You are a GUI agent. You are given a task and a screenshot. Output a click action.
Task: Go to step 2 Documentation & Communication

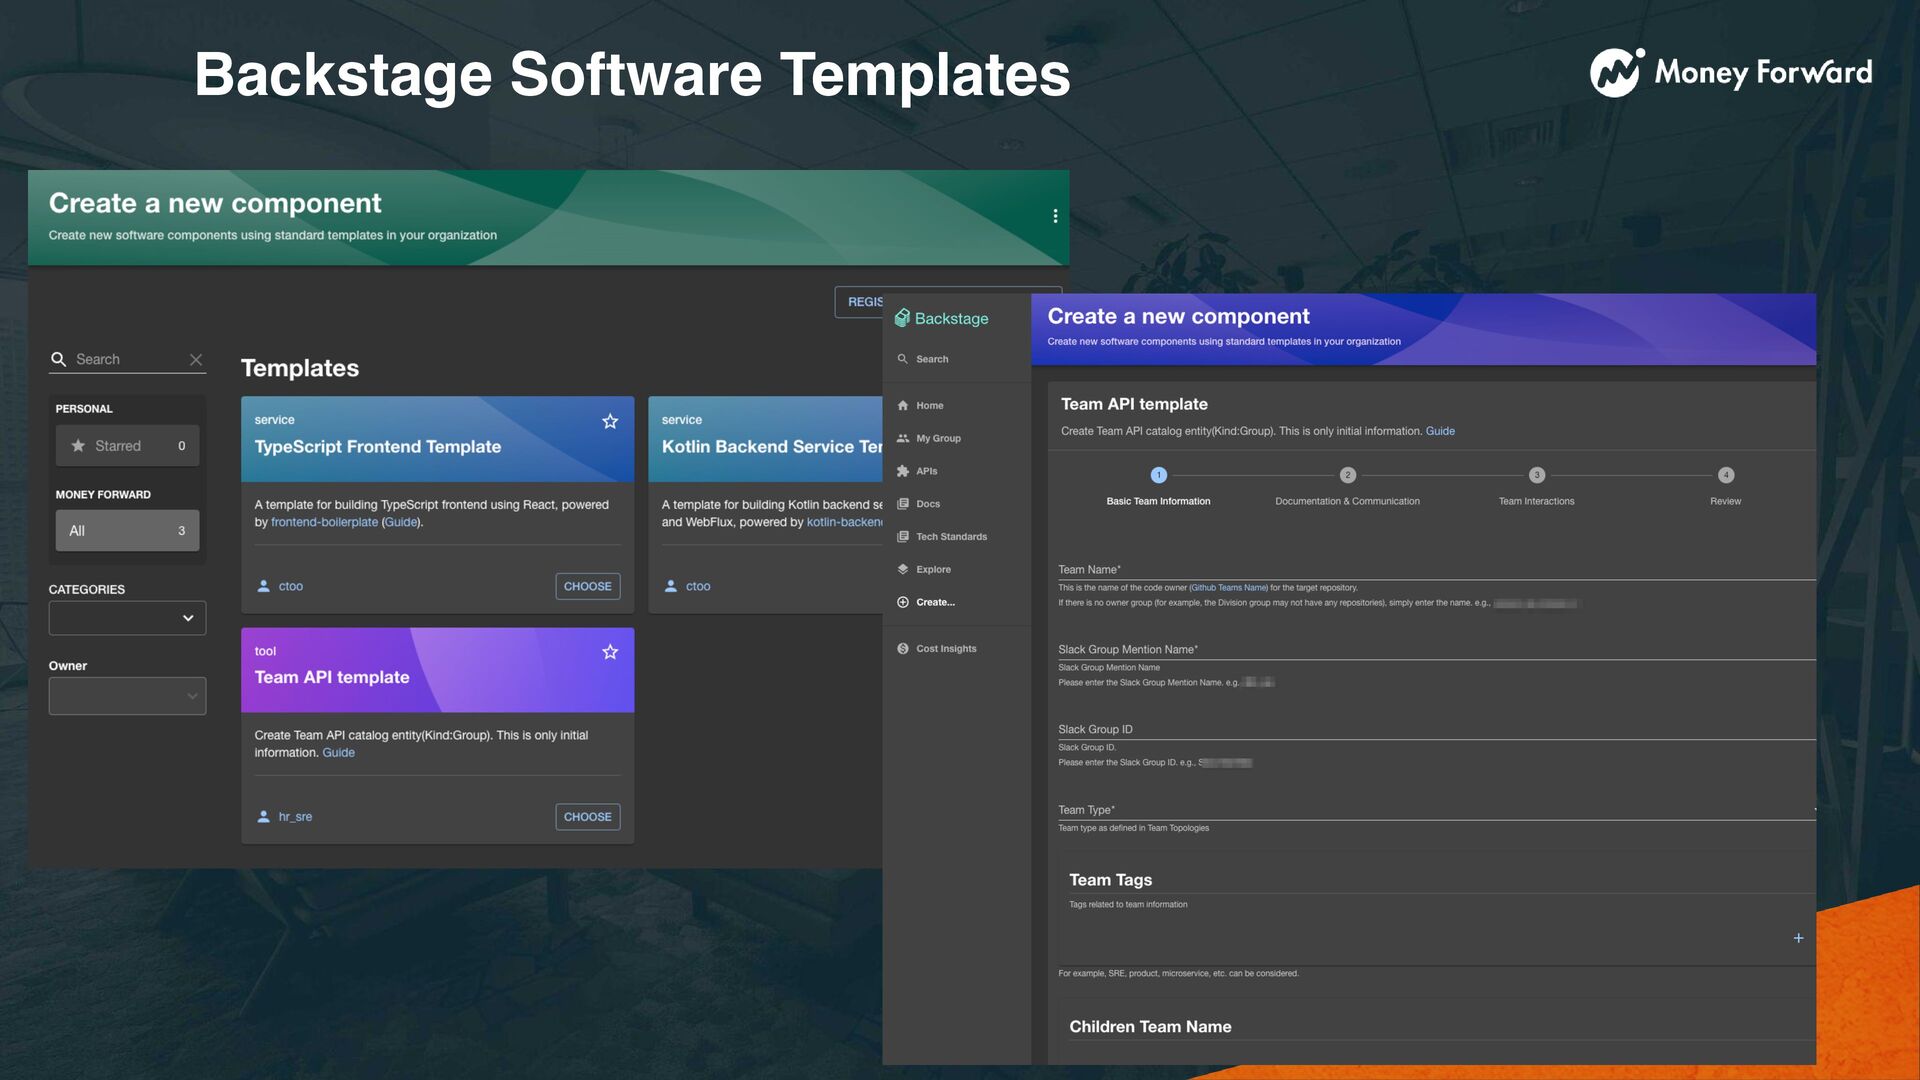[x=1347, y=486]
